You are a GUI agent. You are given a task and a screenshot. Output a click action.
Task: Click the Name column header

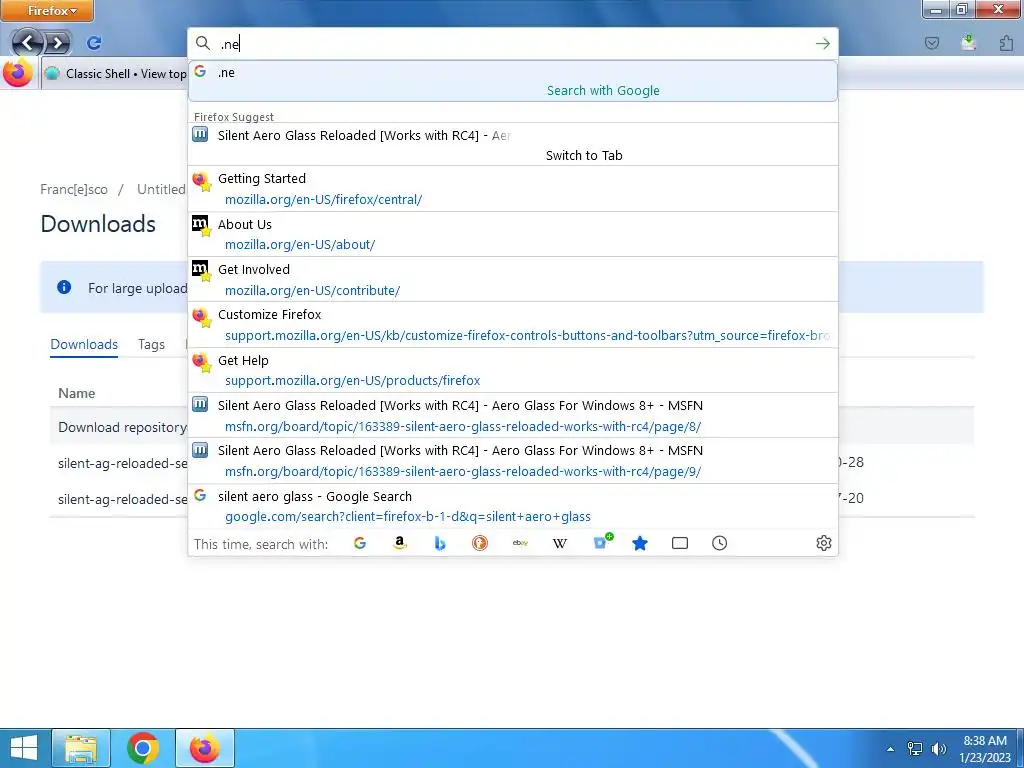pyautogui.click(x=76, y=393)
